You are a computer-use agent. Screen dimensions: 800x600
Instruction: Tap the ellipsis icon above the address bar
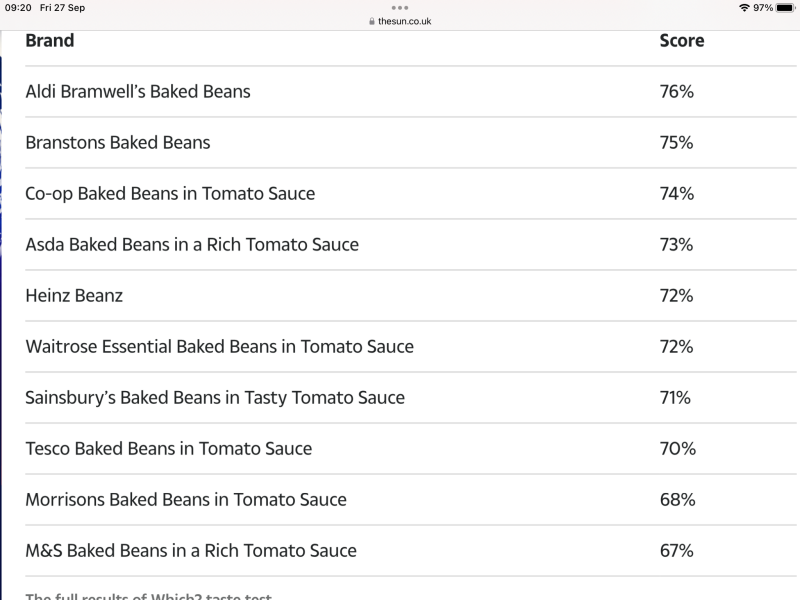pyautogui.click(x=400, y=8)
